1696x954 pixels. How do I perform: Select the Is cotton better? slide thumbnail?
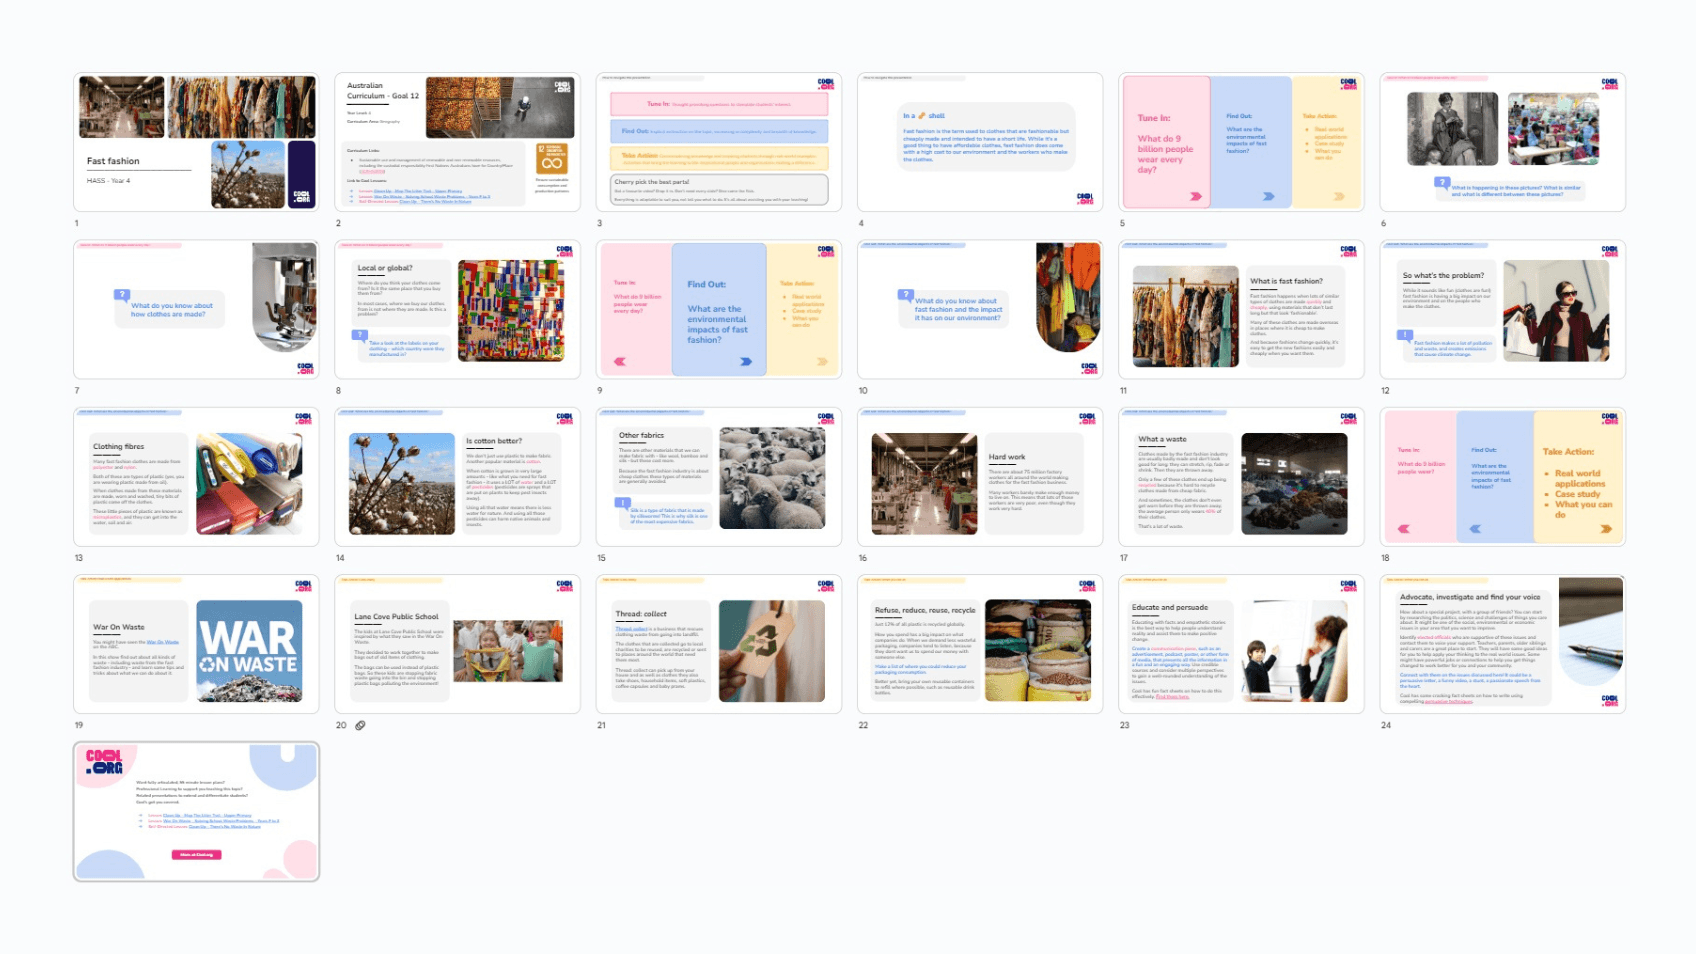point(457,478)
